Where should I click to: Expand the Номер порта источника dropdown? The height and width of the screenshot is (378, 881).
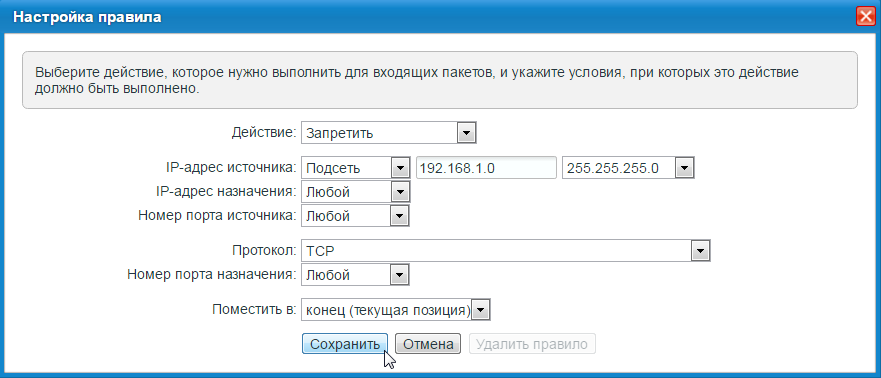click(x=355, y=216)
